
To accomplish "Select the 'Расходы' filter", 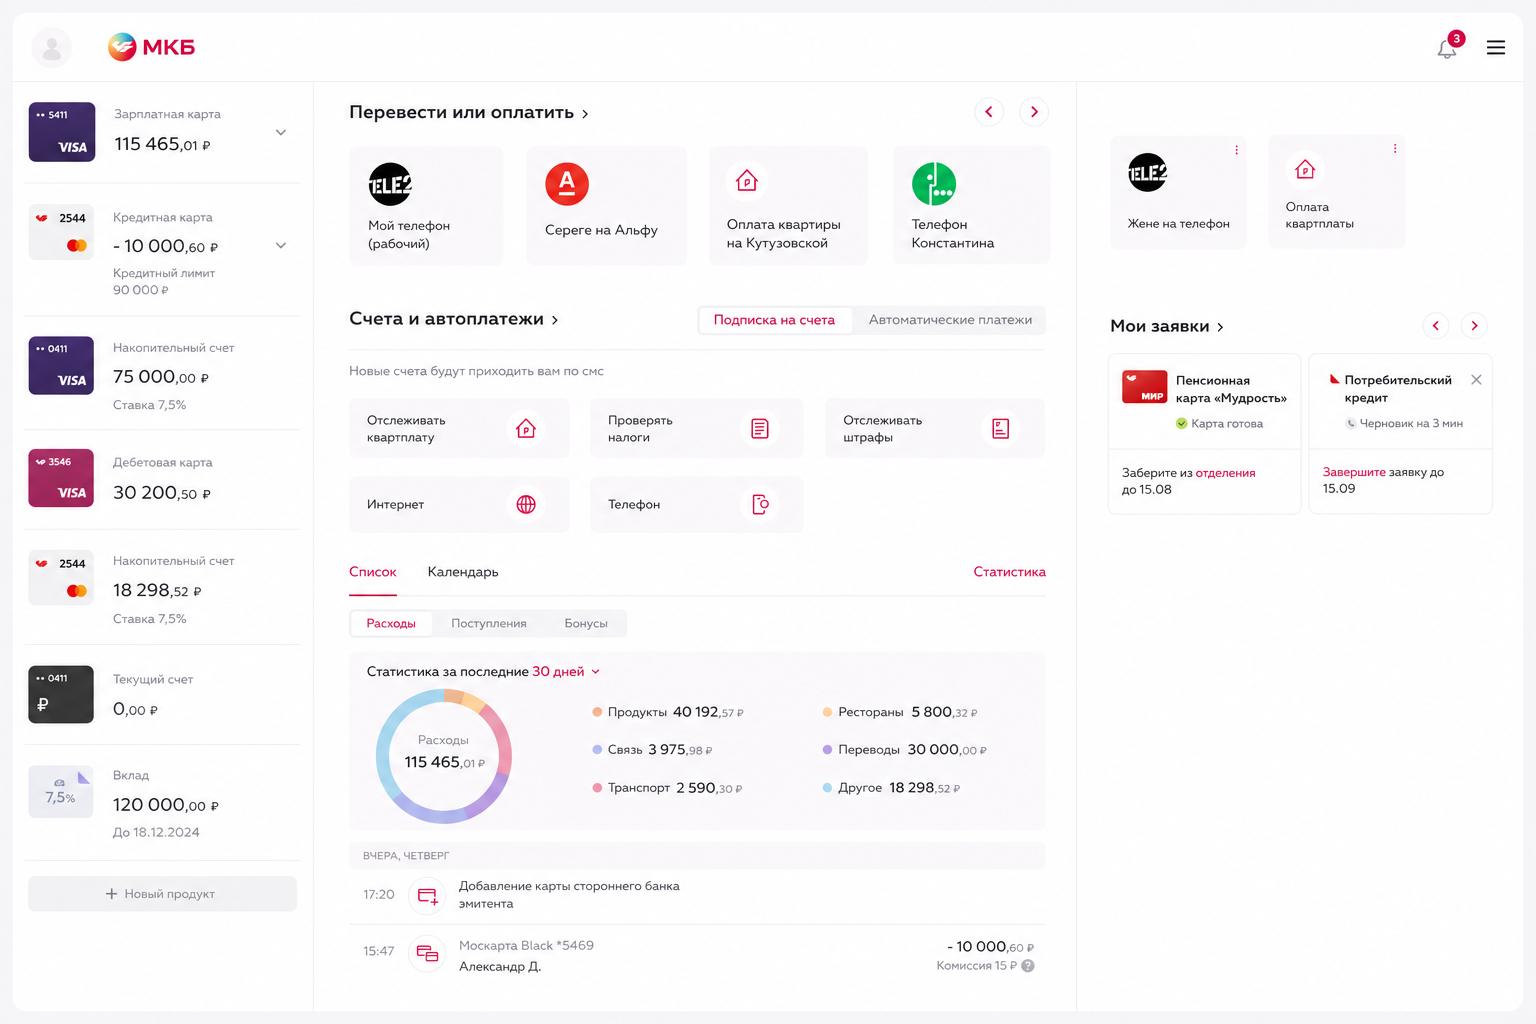I will point(391,624).
